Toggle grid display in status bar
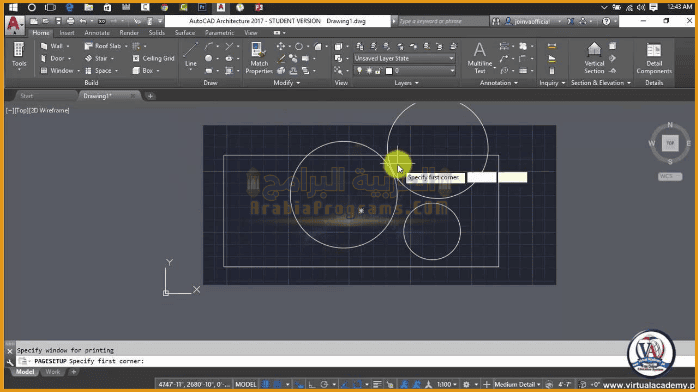Image resolution: width=698 pixels, height=392 pixels. [266, 384]
